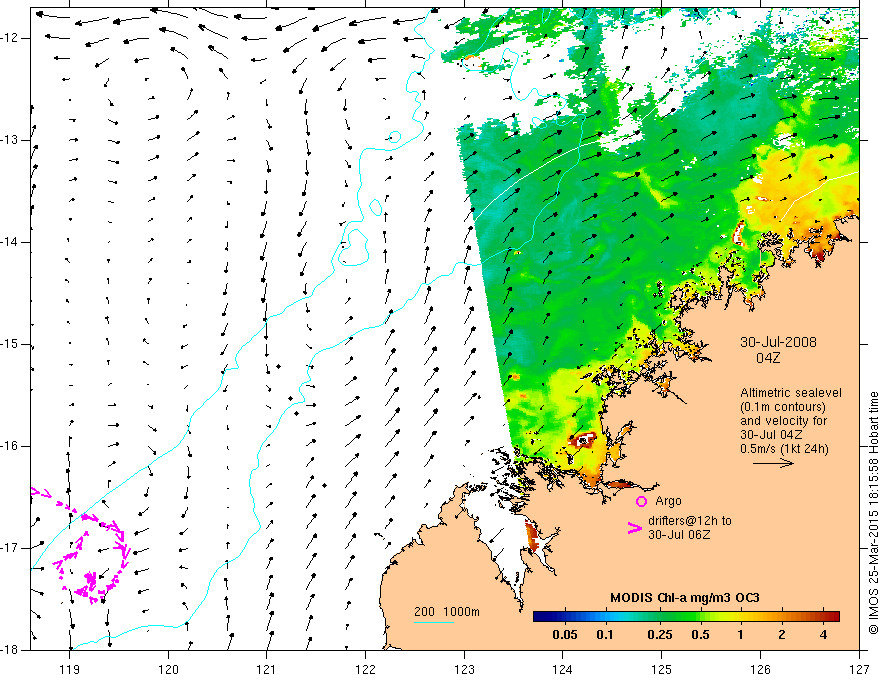This screenshot has width=880, height=680.
Task: Click the 127 longitude axis label
Action: 859,669
